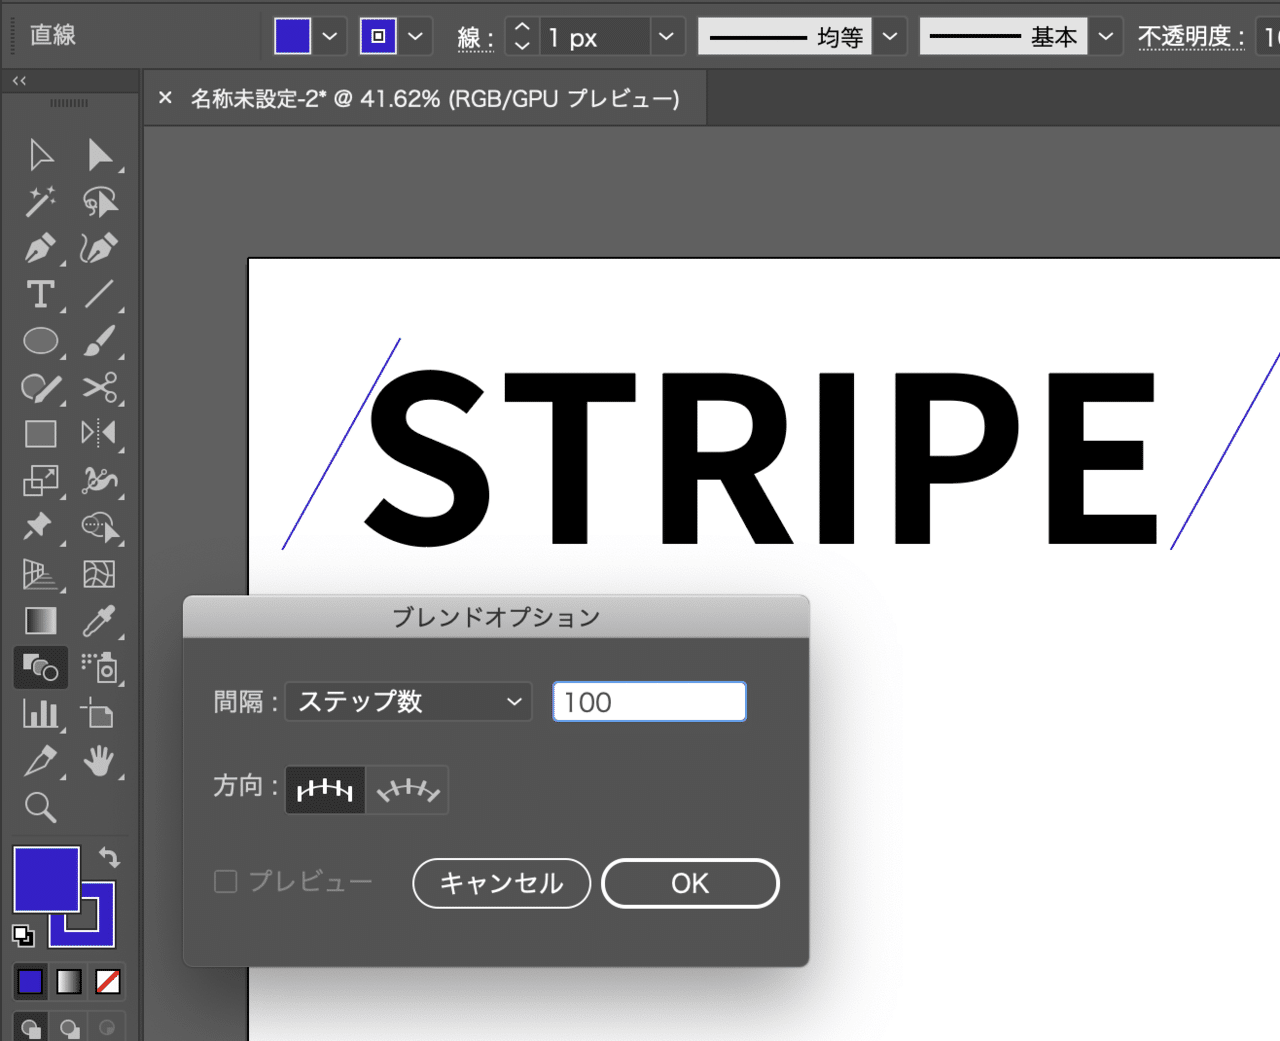Open the 均等 width profile dropdown
Image resolution: width=1280 pixels, height=1041 pixels.
click(x=890, y=37)
